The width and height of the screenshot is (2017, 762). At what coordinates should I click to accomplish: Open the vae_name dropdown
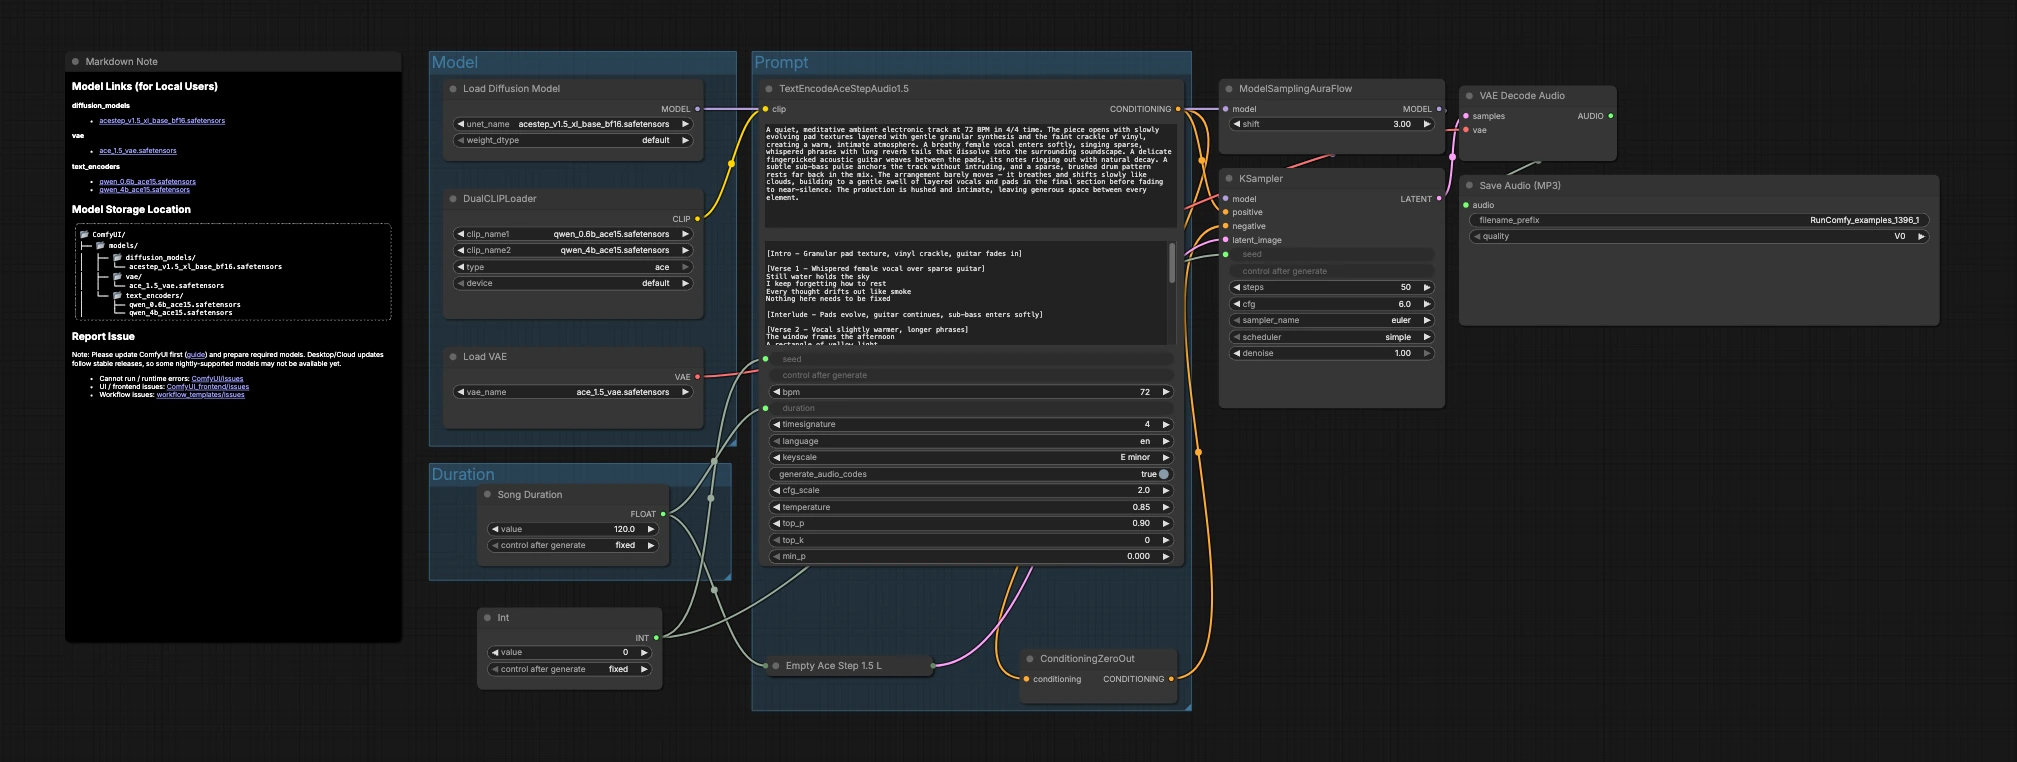pos(573,392)
